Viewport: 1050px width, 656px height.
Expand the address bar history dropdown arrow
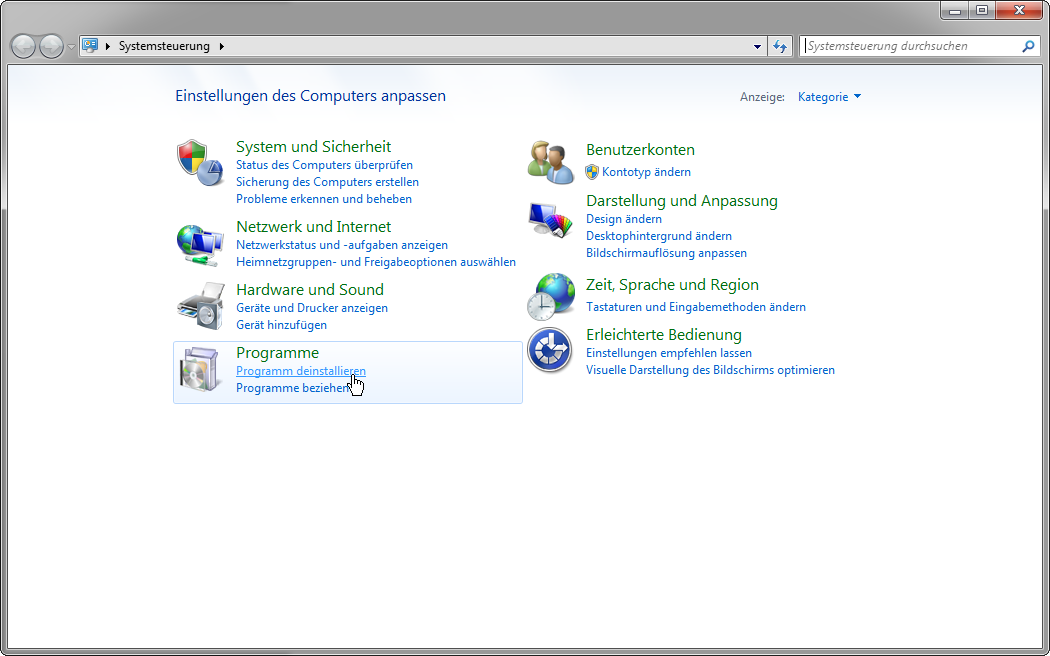click(x=757, y=46)
